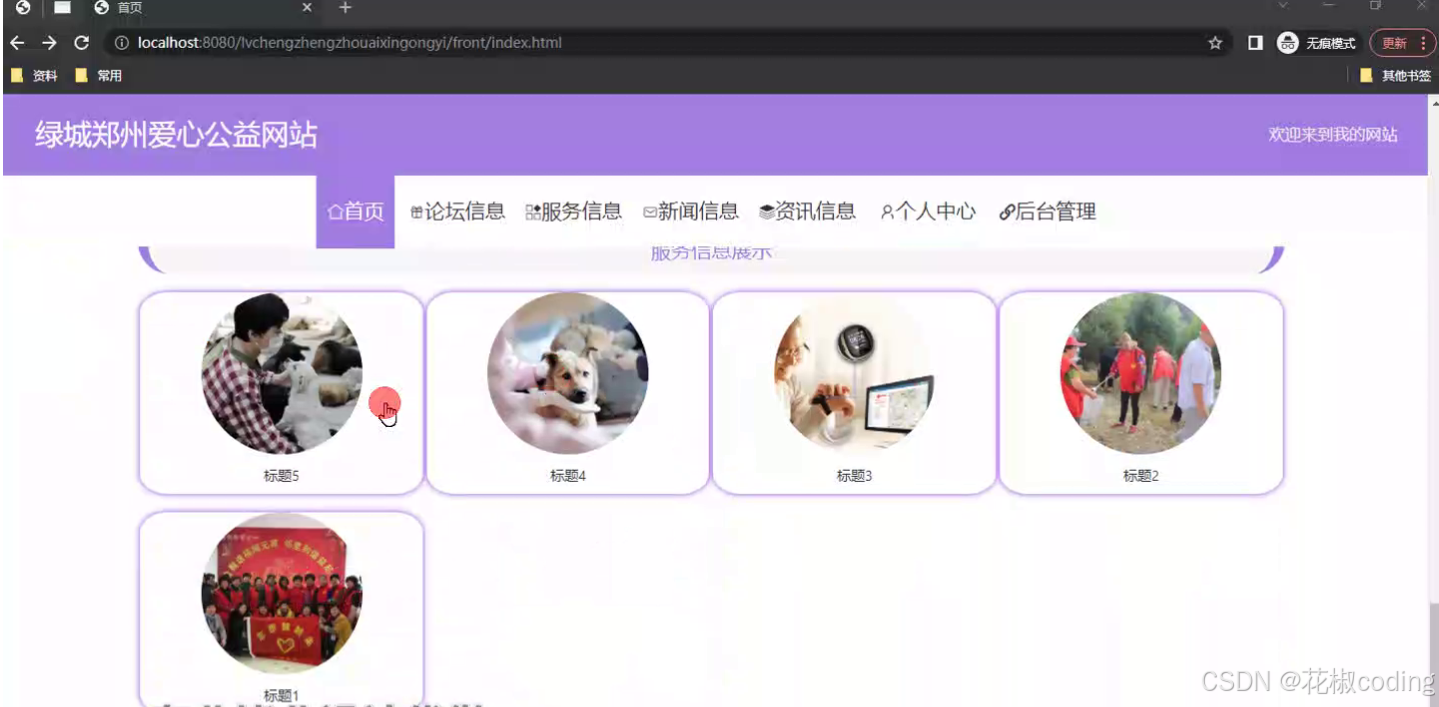Open the 常用 bookmark folder
This screenshot has width=1439, height=707.
(99, 75)
